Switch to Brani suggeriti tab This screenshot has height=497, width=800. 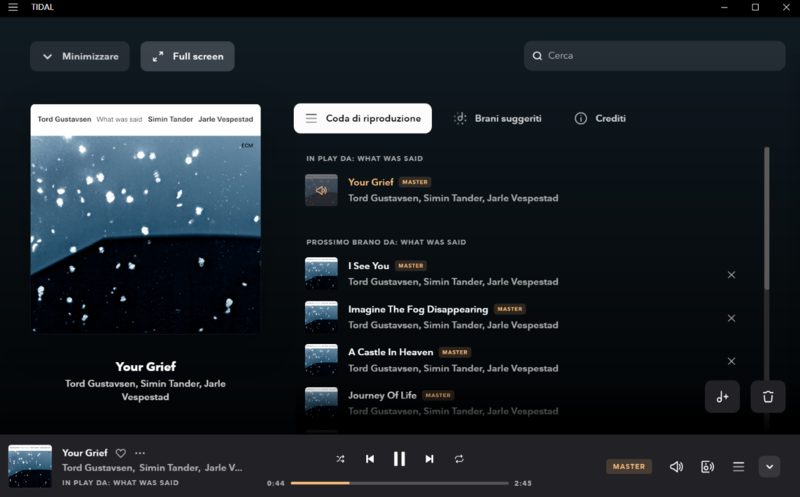click(x=498, y=118)
